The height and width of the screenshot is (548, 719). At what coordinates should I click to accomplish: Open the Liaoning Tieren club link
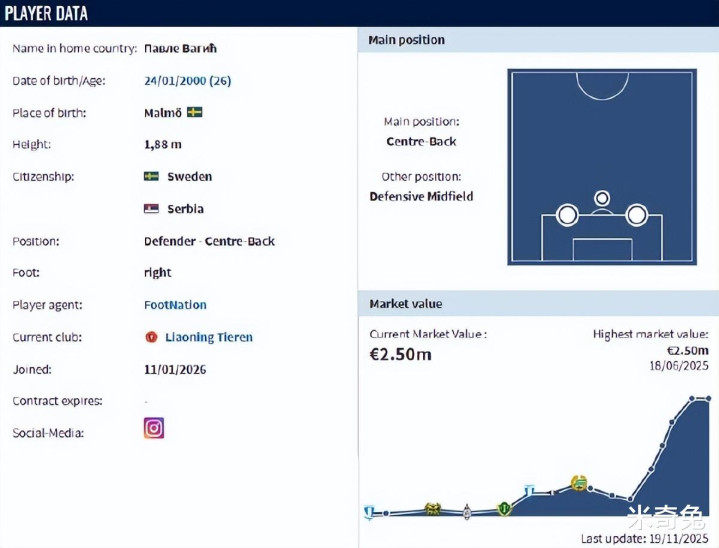(x=209, y=337)
